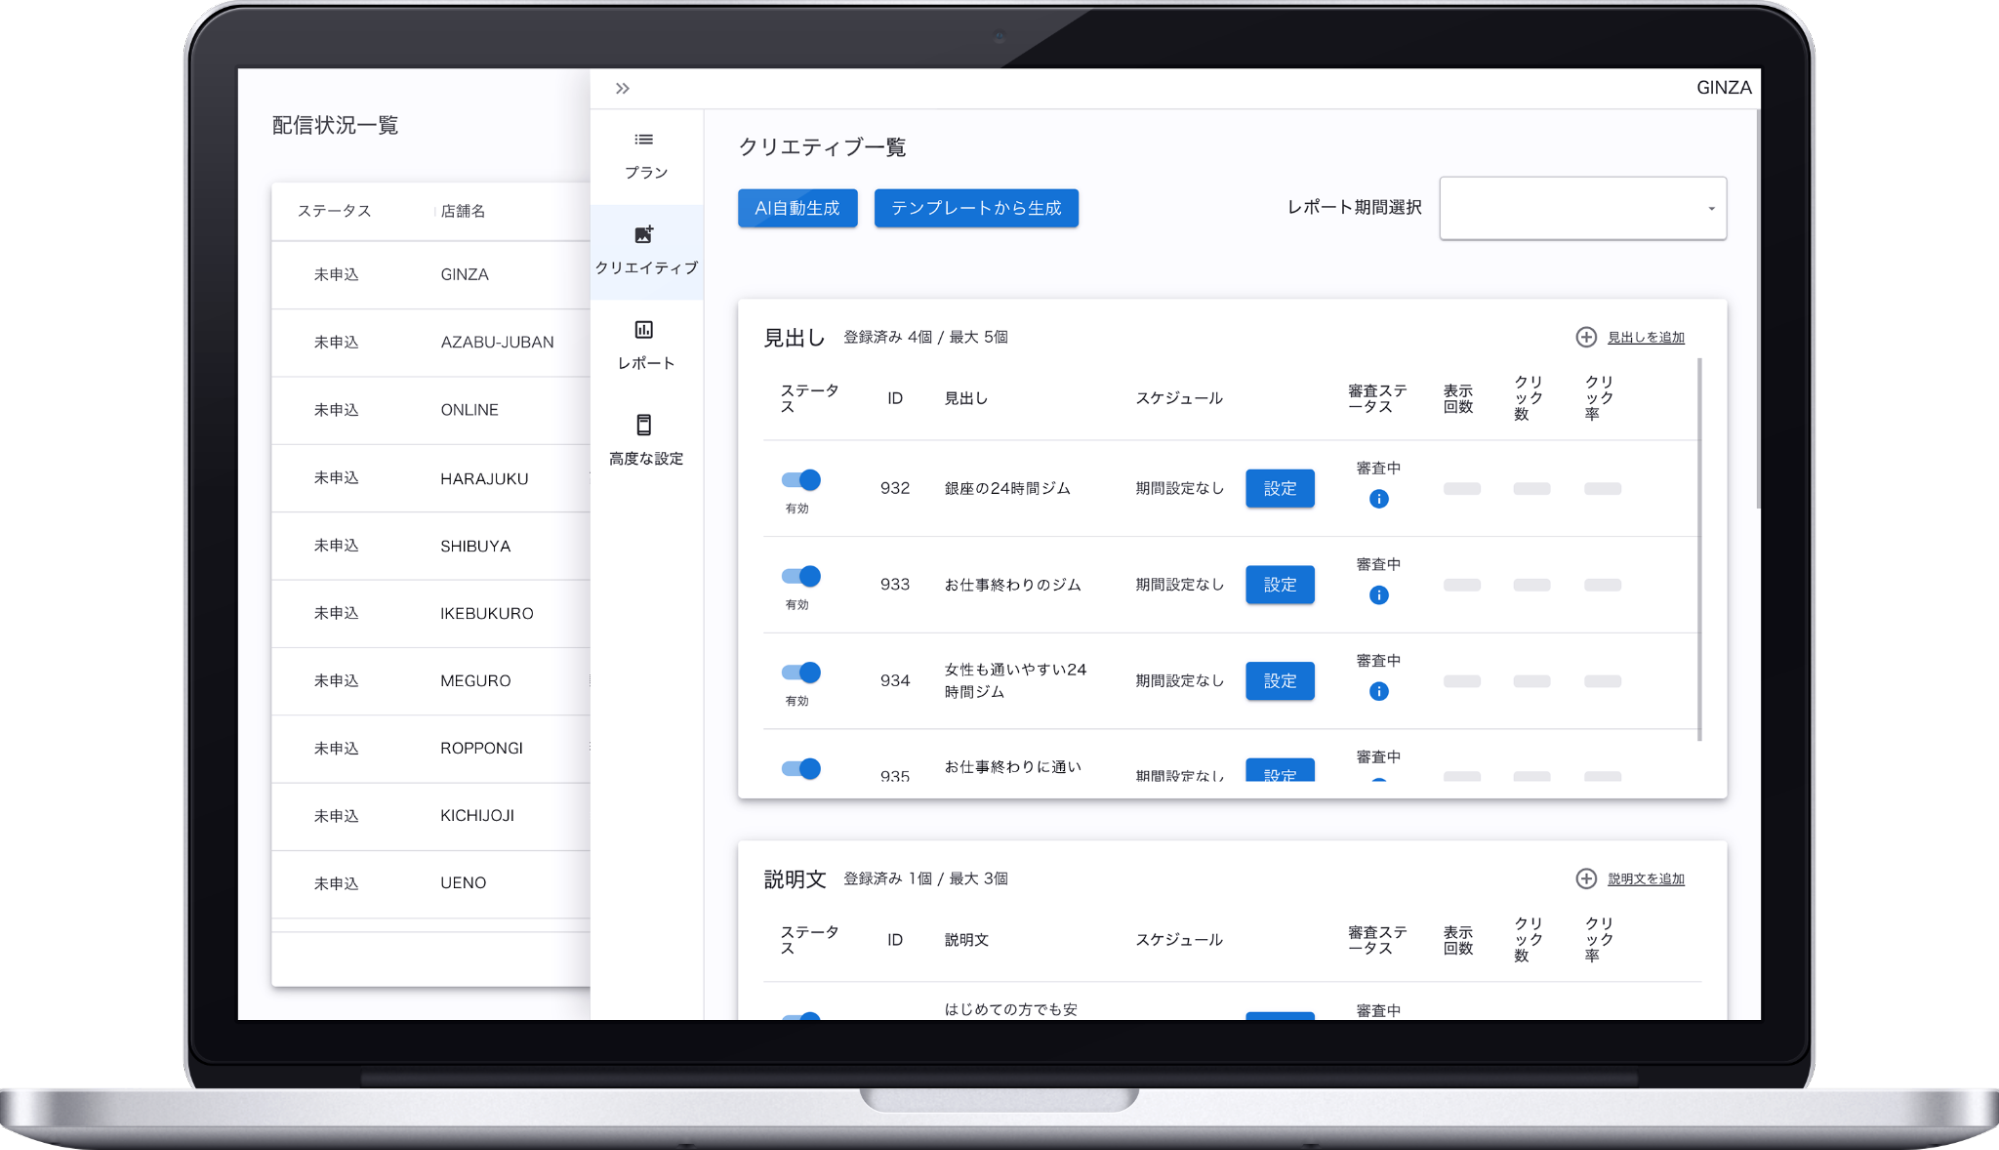1999x1150 pixels.
Task: Click テンプレートから生成 button
Action: (x=976, y=208)
